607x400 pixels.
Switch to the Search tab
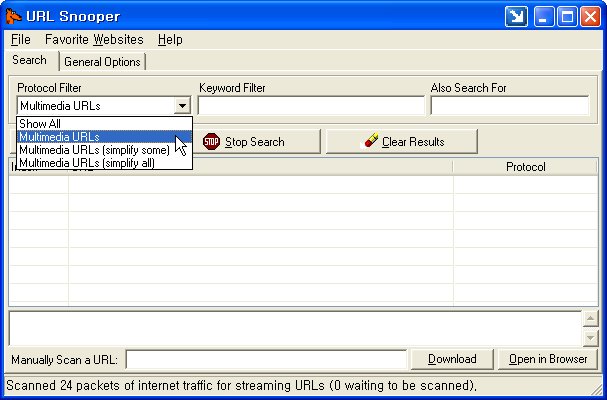click(29, 60)
